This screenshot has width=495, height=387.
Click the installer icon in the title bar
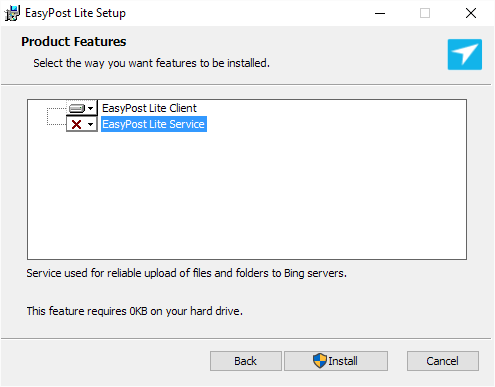pos(12,13)
